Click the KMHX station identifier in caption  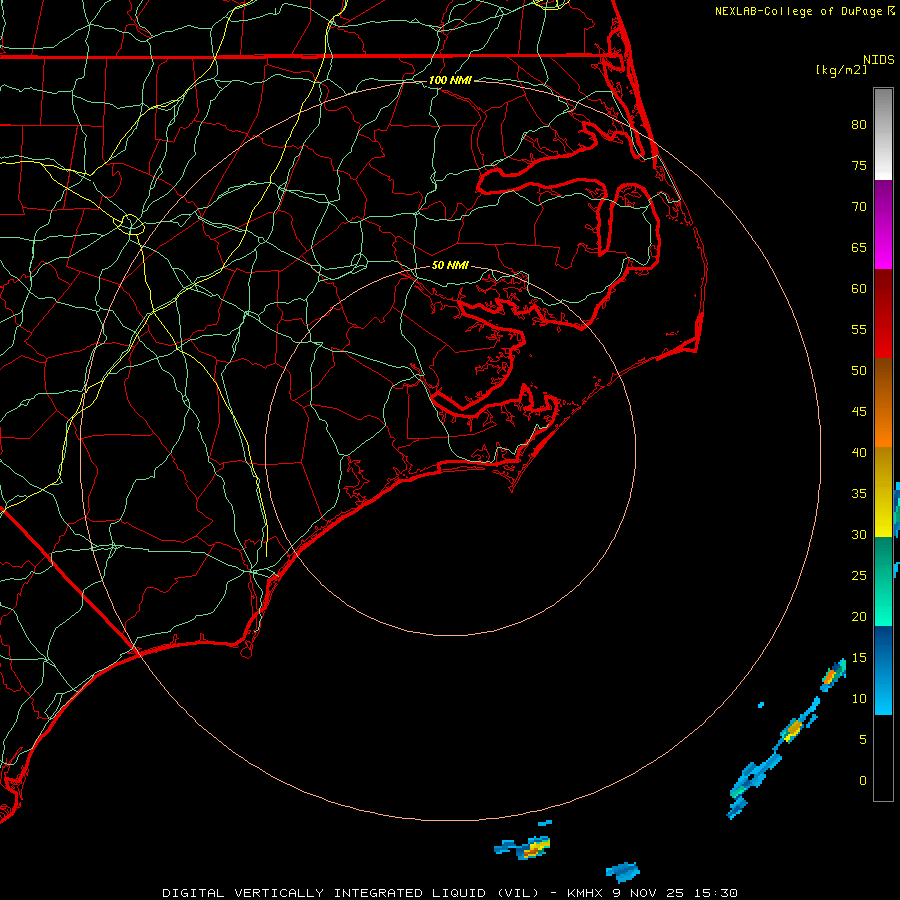pos(585,893)
